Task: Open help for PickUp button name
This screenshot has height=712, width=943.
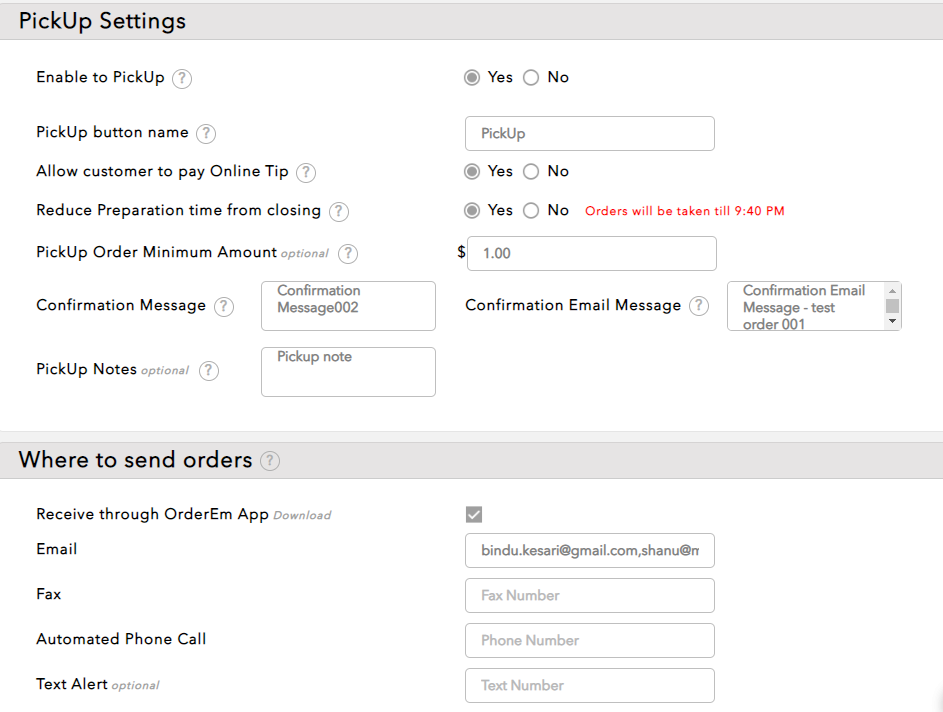Action: [x=206, y=134]
